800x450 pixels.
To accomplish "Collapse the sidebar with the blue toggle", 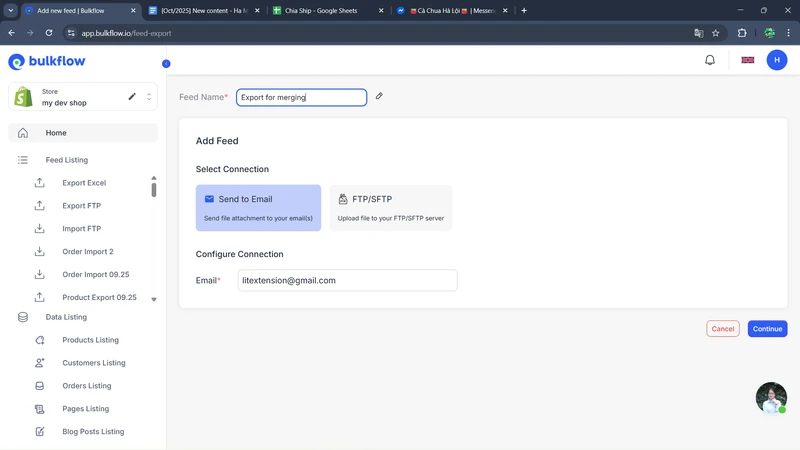I will (166, 64).
